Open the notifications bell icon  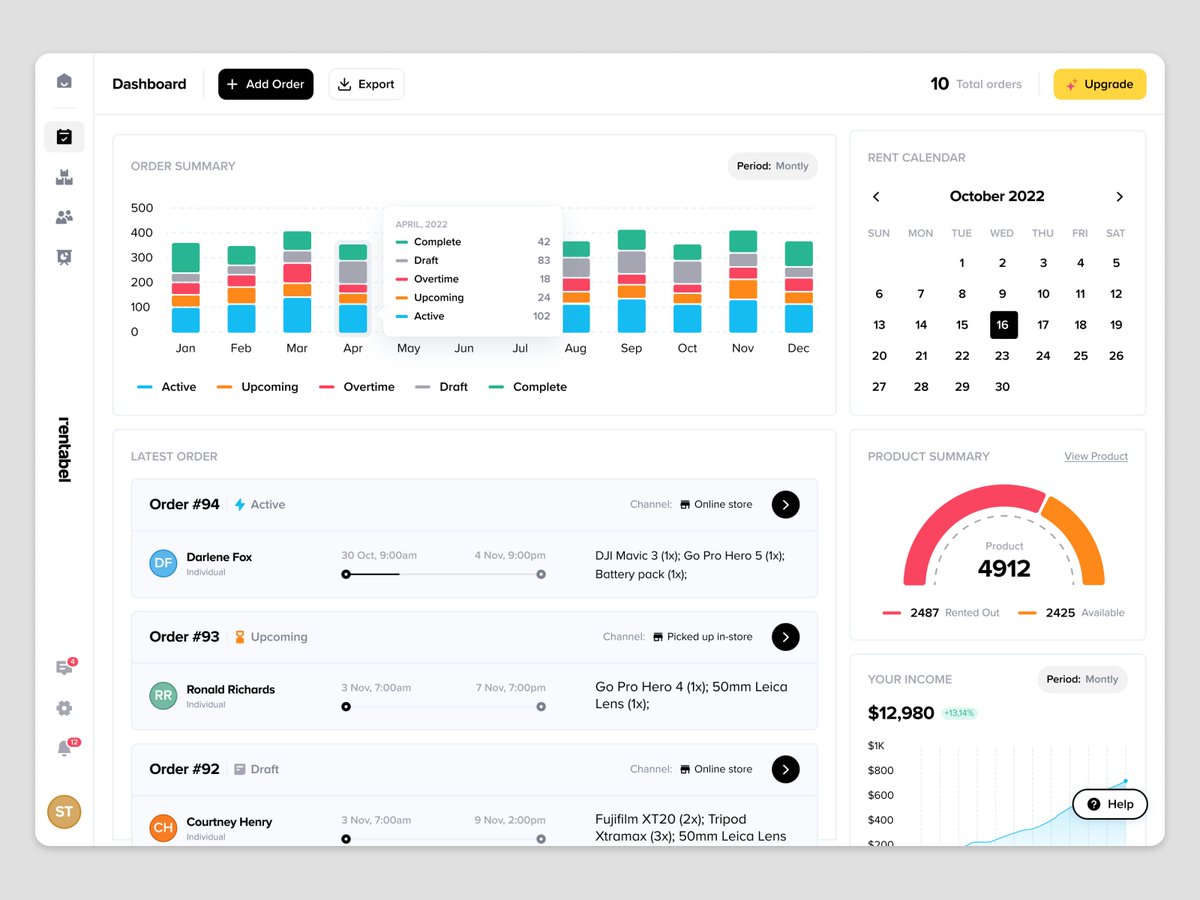pos(64,748)
